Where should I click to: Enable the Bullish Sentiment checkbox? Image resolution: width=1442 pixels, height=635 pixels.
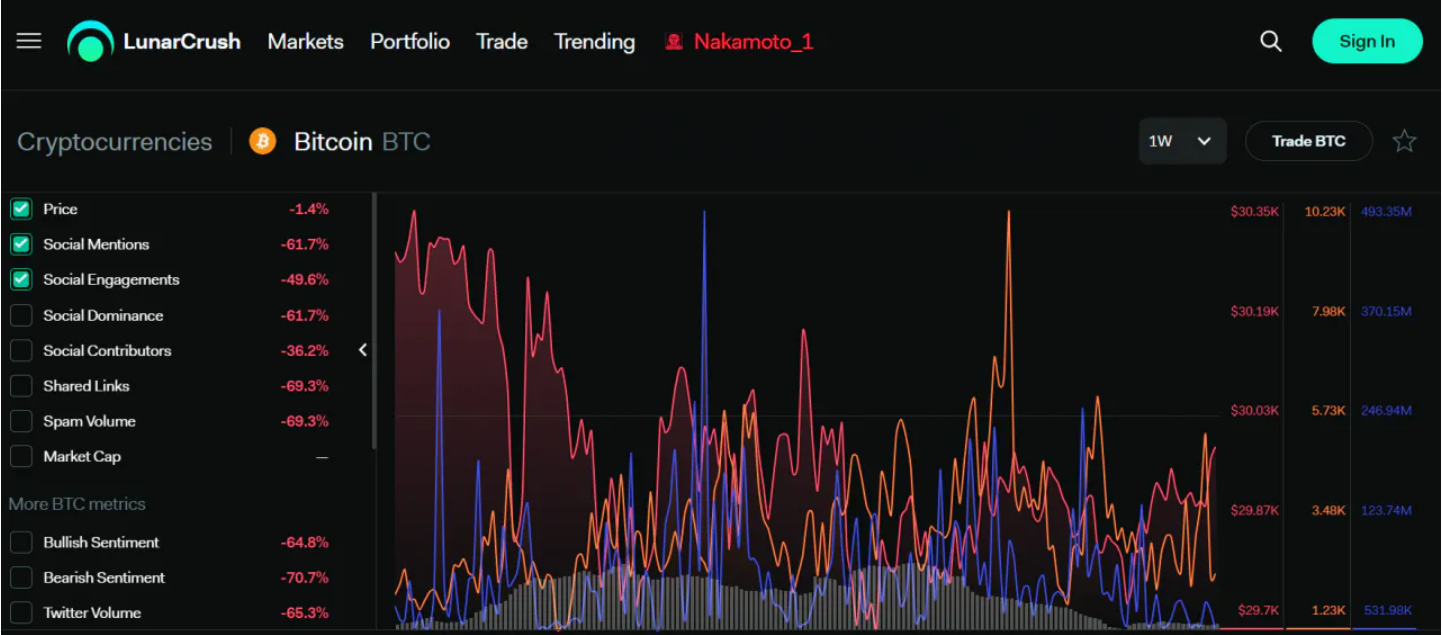point(21,542)
